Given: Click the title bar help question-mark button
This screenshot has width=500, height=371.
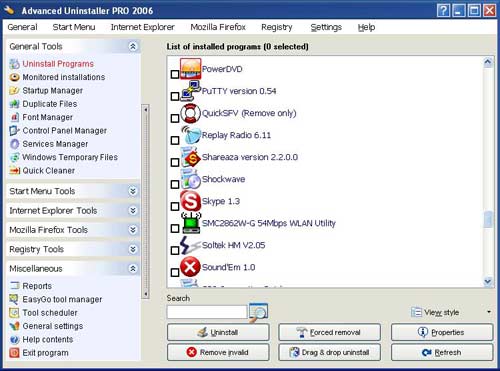Looking at the screenshot, I should pyautogui.click(x=443, y=11).
